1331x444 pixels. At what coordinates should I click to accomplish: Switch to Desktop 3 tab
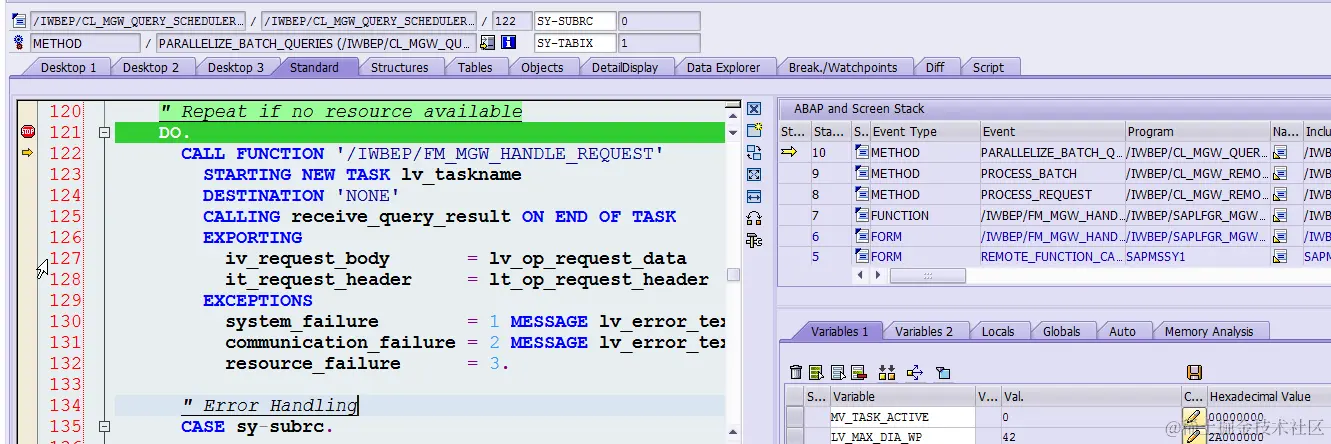236,67
